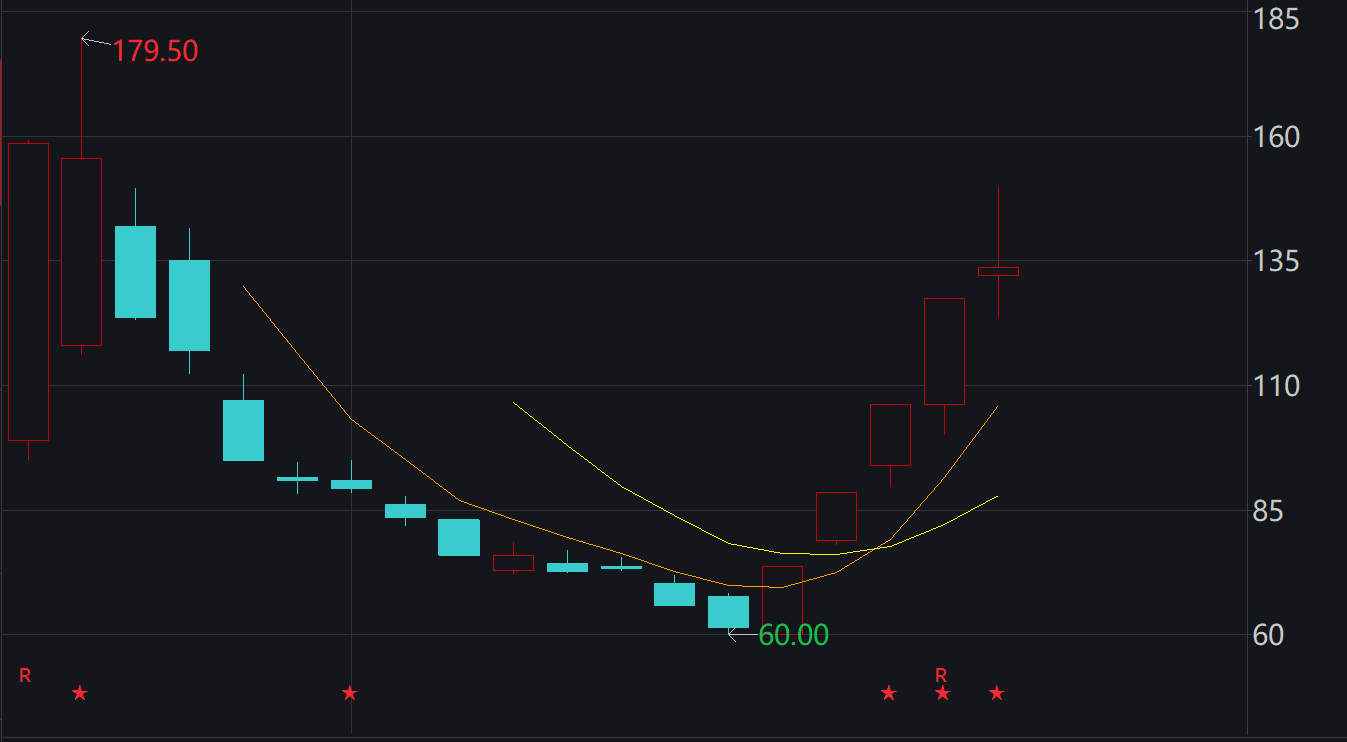The width and height of the screenshot is (1347, 742).
Task: Select the 110 price axis label
Action: [1277, 386]
